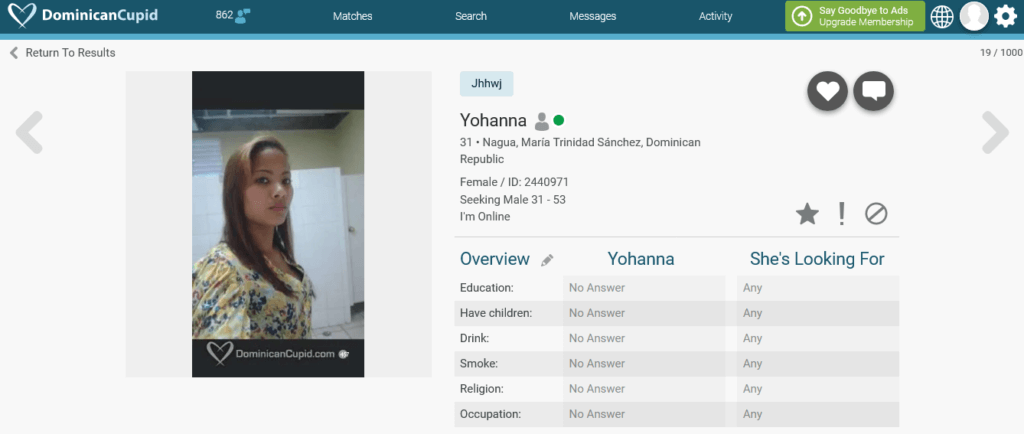Click the DominicanCupid brand name text
Image resolution: width=1024 pixels, height=434 pixels.
click(x=100, y=15)
